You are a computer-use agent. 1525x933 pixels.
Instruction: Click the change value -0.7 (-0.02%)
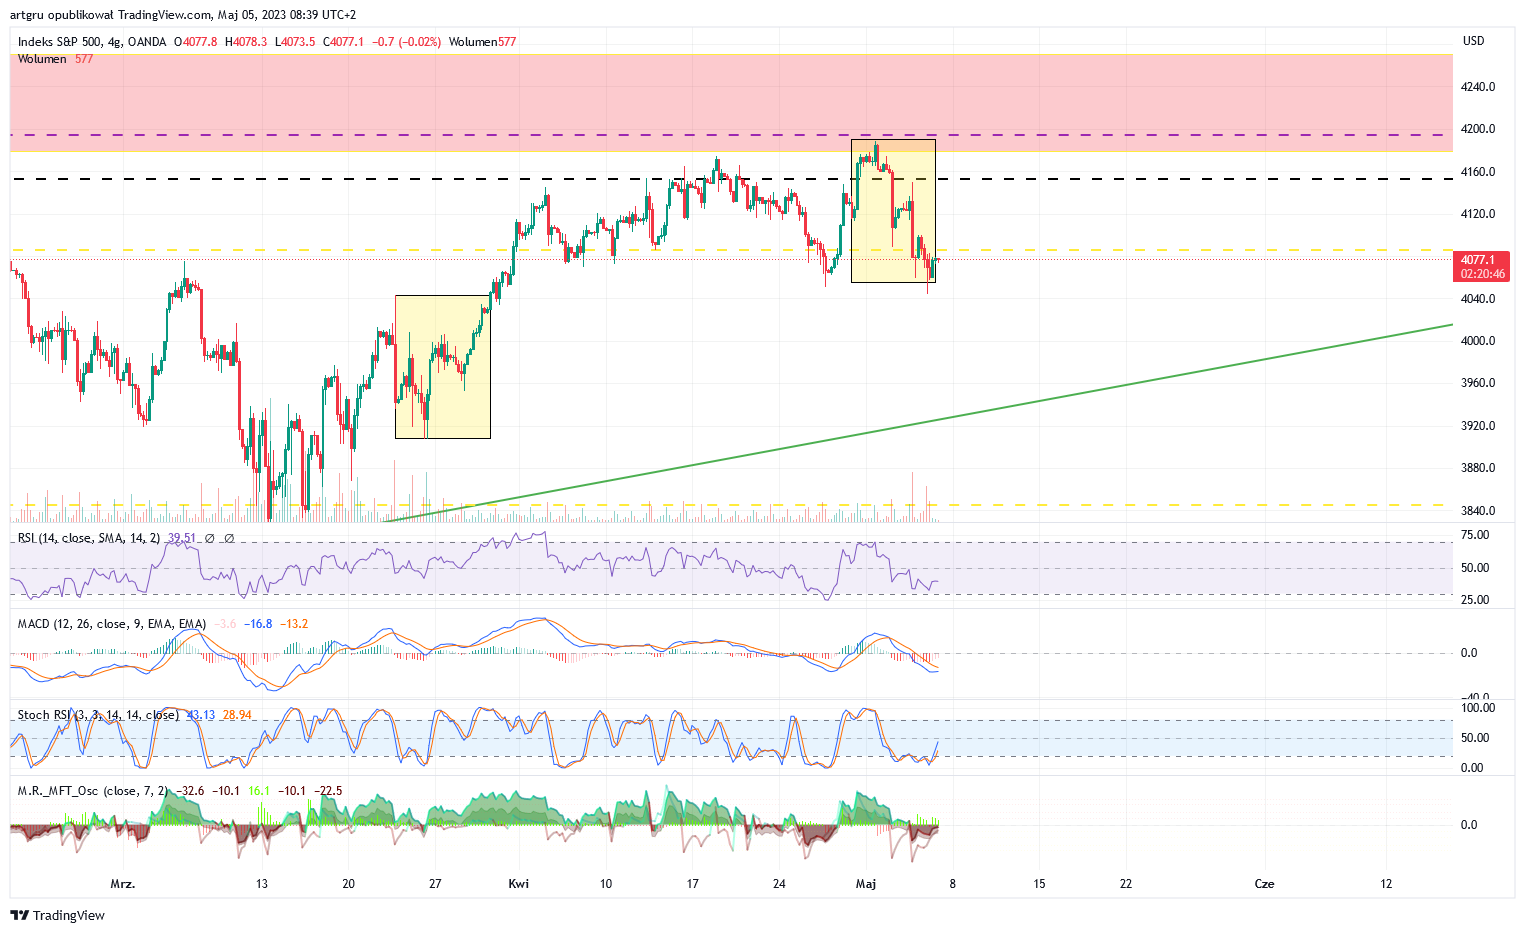point(407,42)
